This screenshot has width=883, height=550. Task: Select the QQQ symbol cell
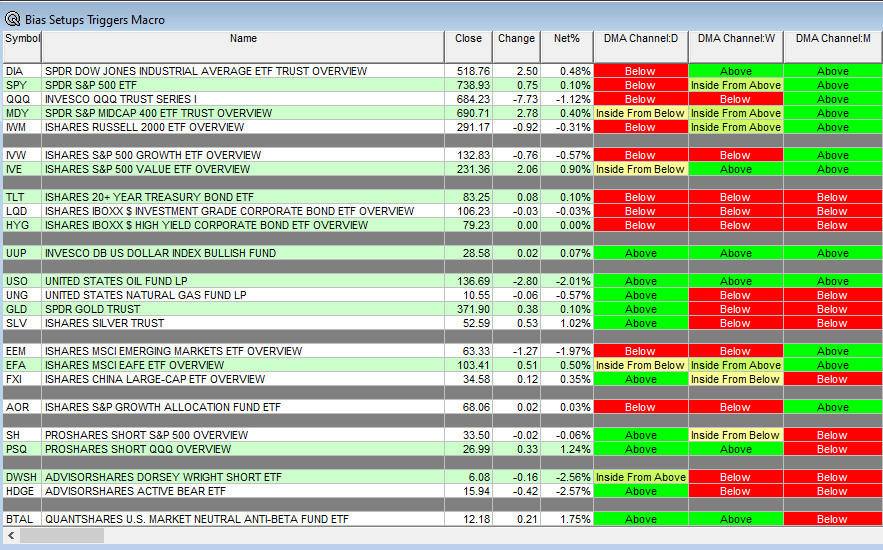click(22, 99)
